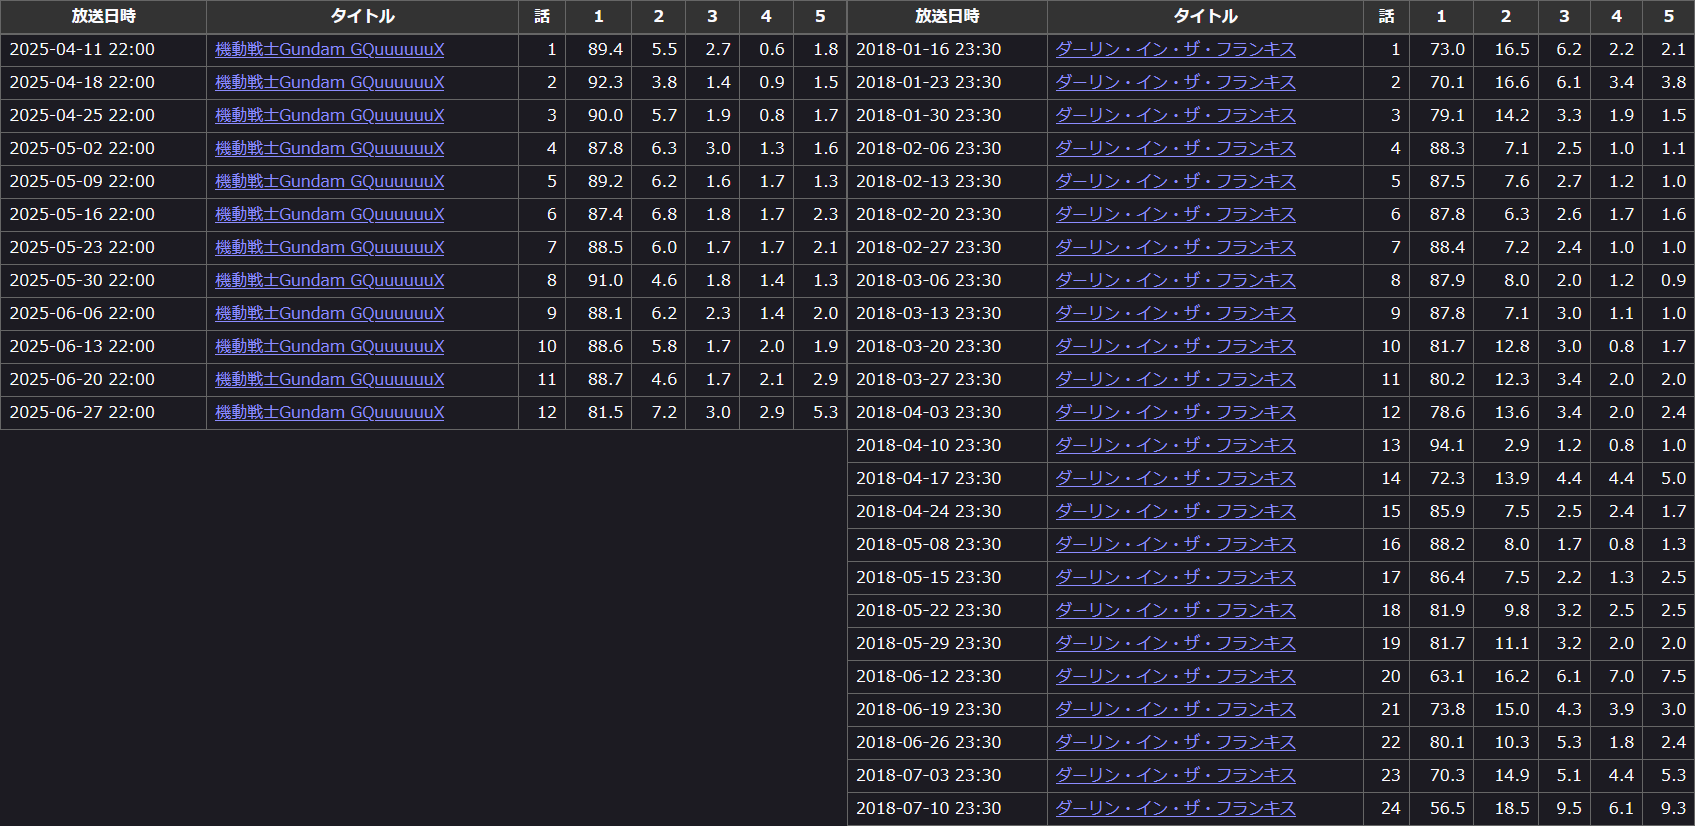Open the ダーリン・イン・ザ・フランキス link dated 2018-03-20
This screenshot has width=1695, height=826.
tap(1175, 346)
